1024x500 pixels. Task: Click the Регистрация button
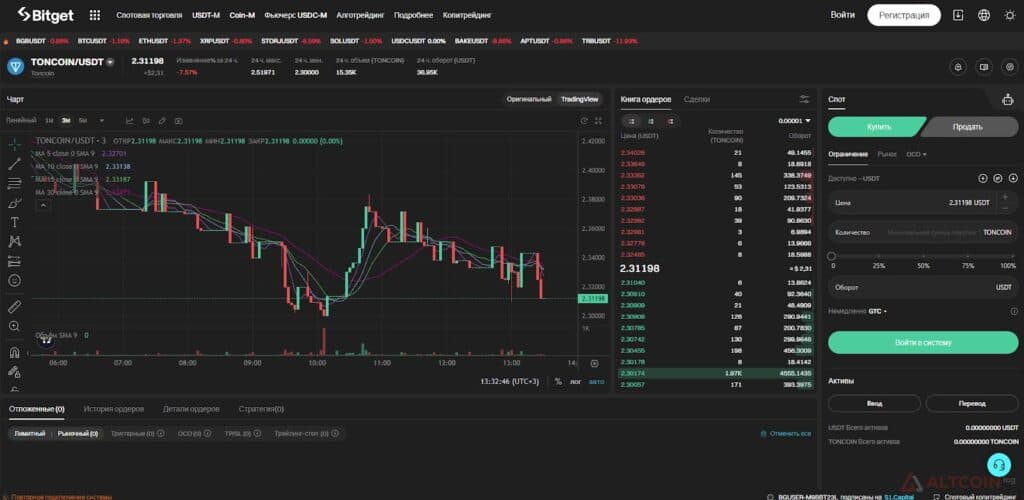tap(904, 15)
